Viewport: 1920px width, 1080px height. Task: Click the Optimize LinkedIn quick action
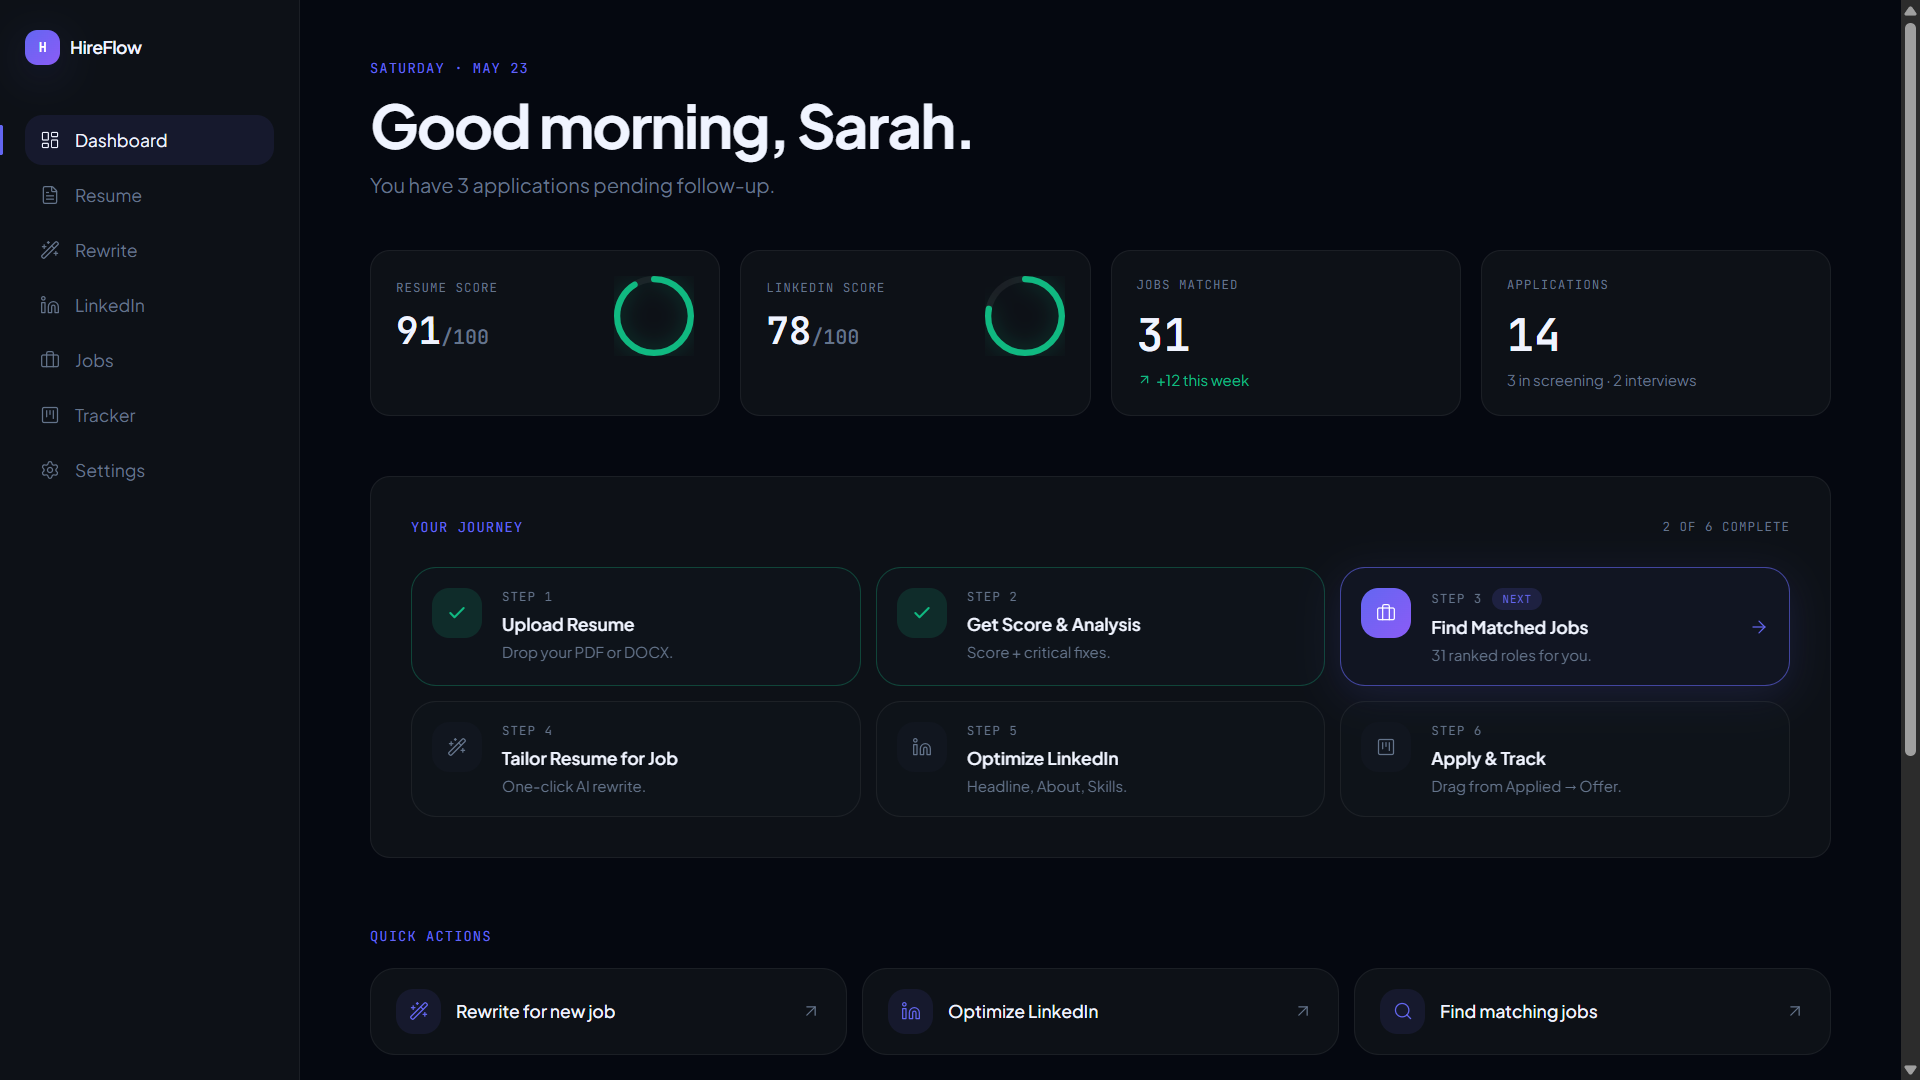(1100, 1011)
